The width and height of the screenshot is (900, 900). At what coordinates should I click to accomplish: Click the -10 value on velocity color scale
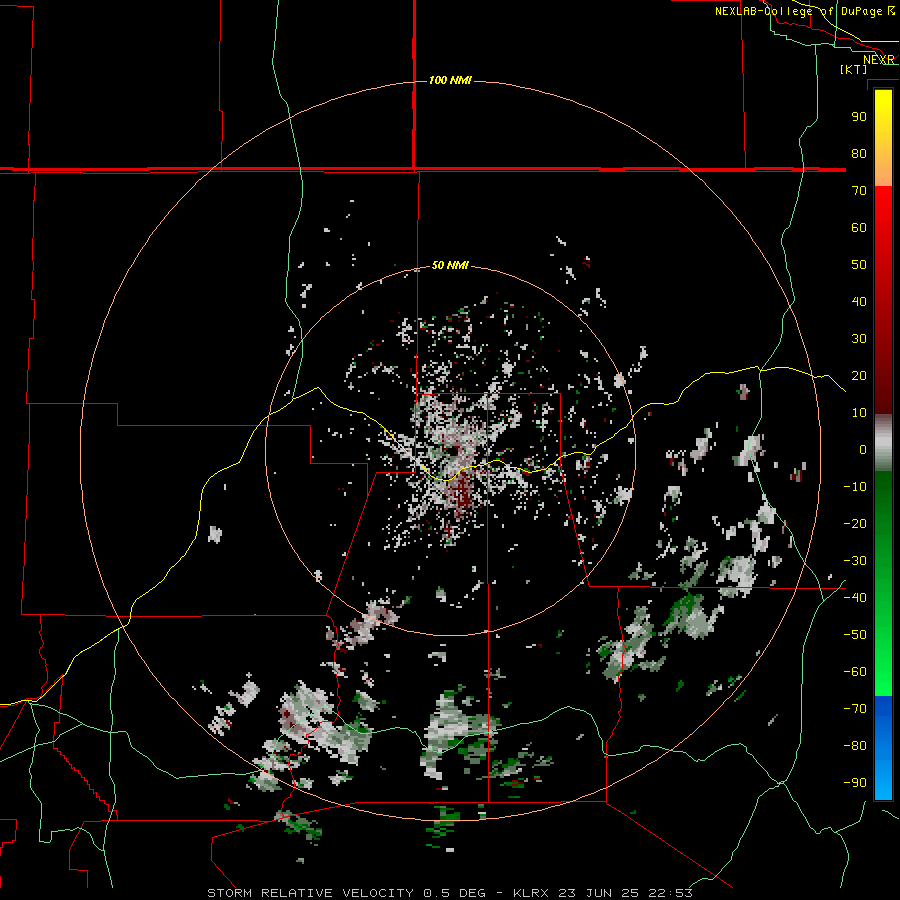coord(855,487)
